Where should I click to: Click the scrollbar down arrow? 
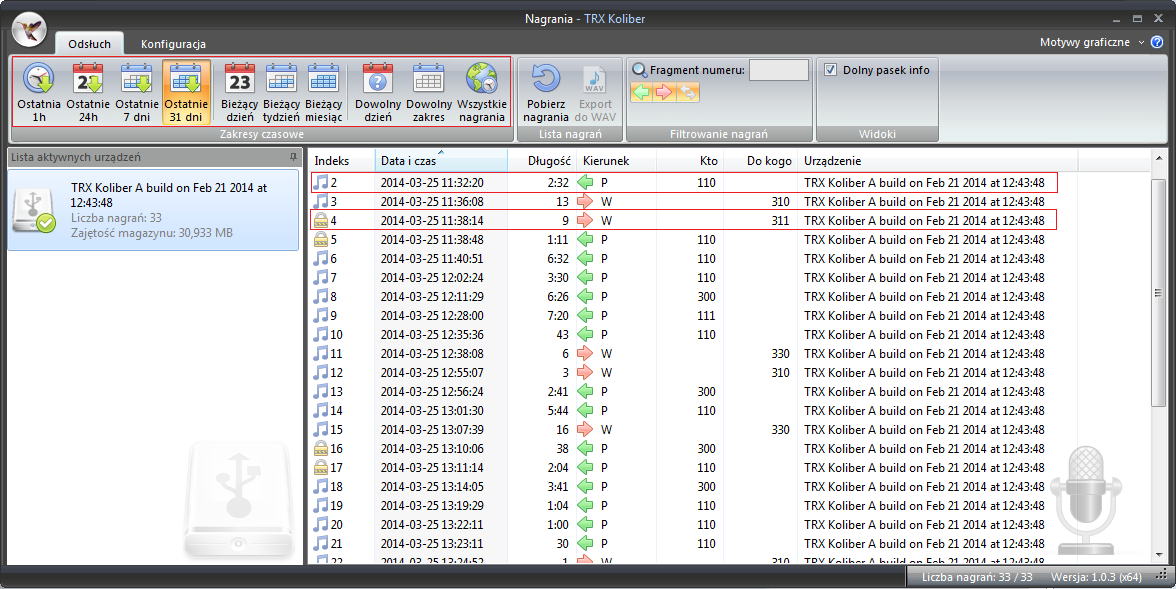[x=1158, y=555]
